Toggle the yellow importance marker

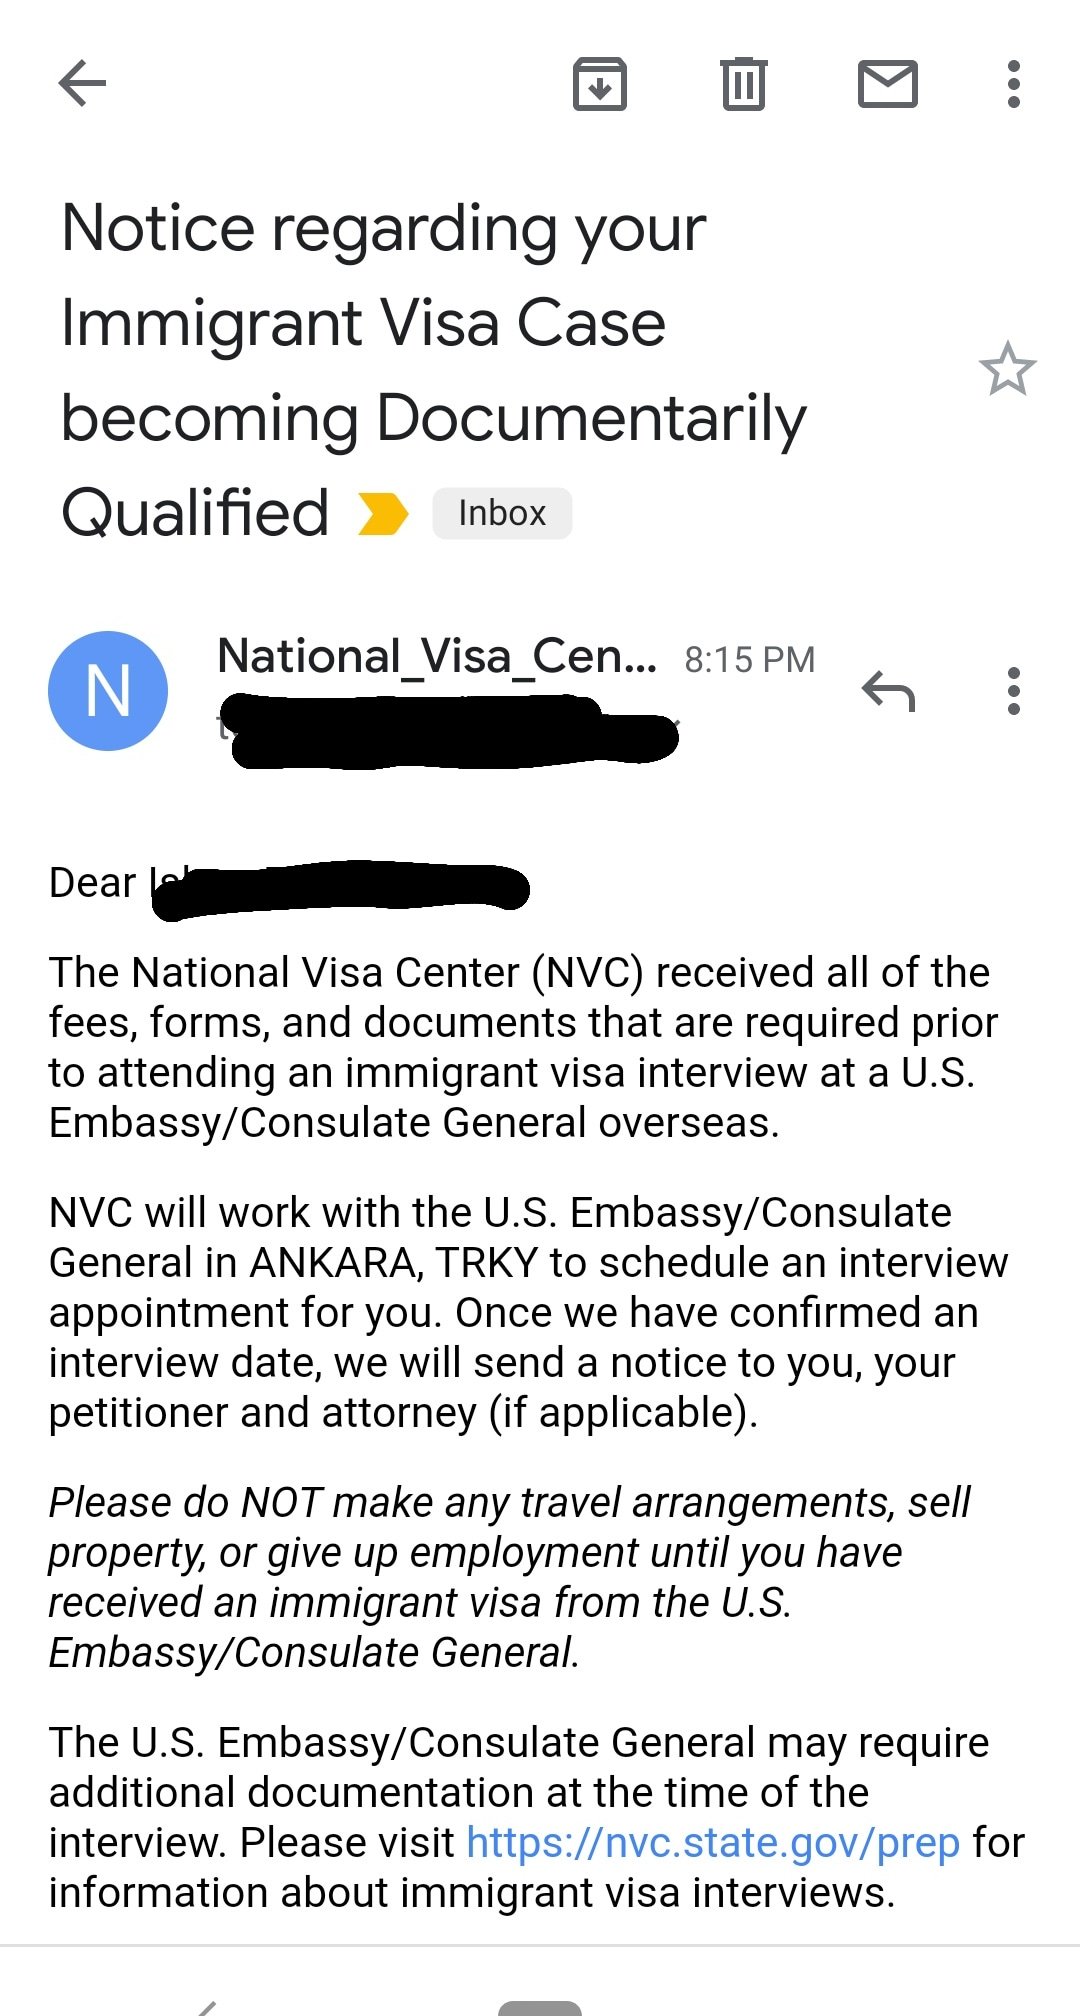pos(383,514)
